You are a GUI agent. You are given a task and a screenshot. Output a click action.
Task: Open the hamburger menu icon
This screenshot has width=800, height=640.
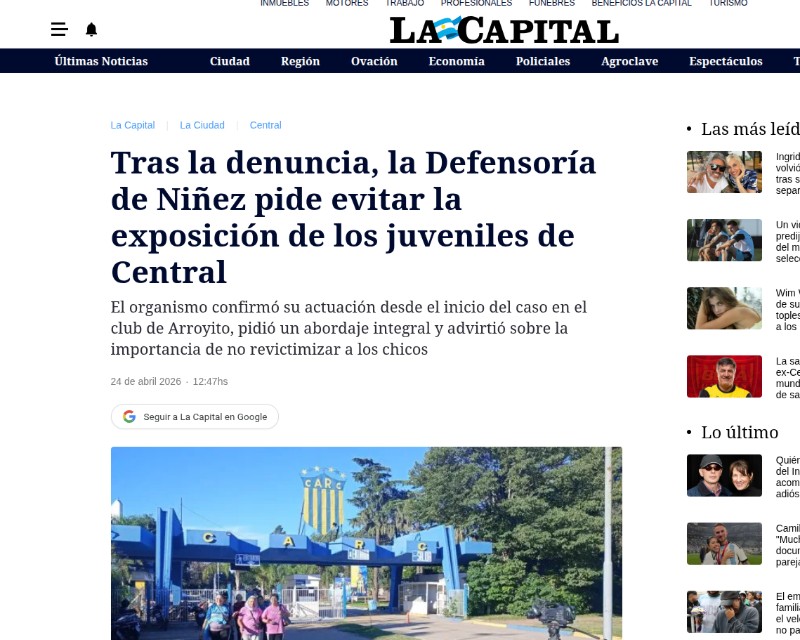(59, 29)
